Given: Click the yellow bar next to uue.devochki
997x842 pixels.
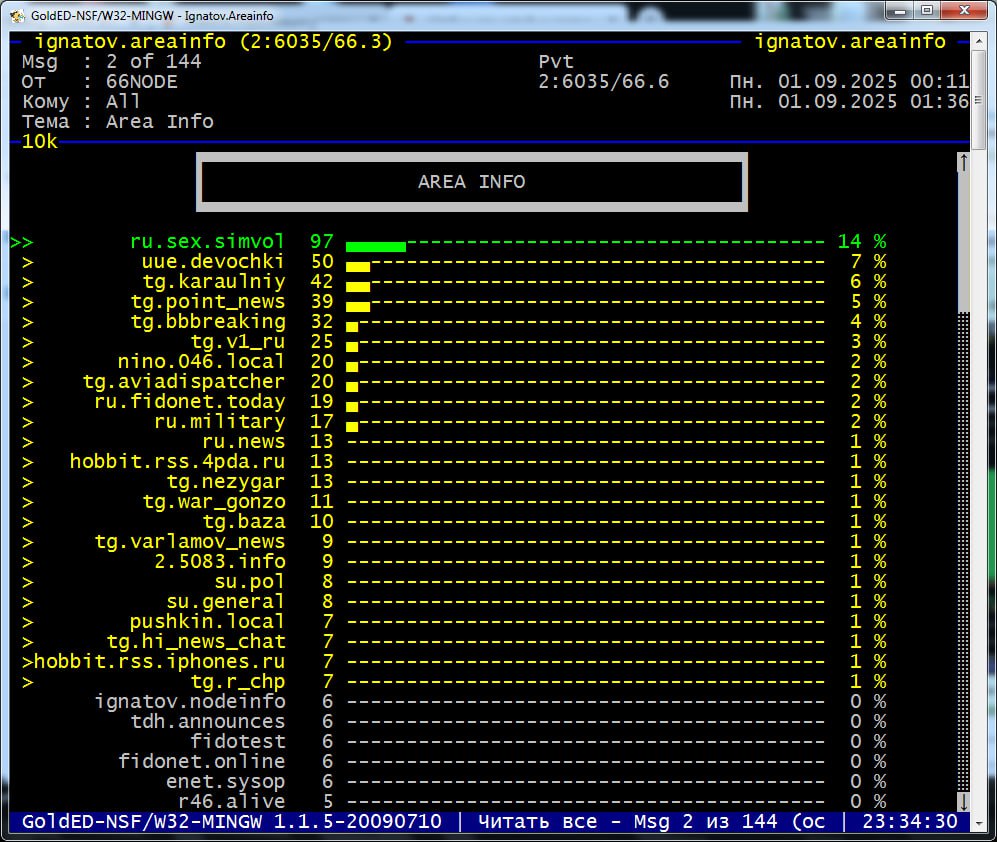Looking at the screenshot, I should coord(358,266).
